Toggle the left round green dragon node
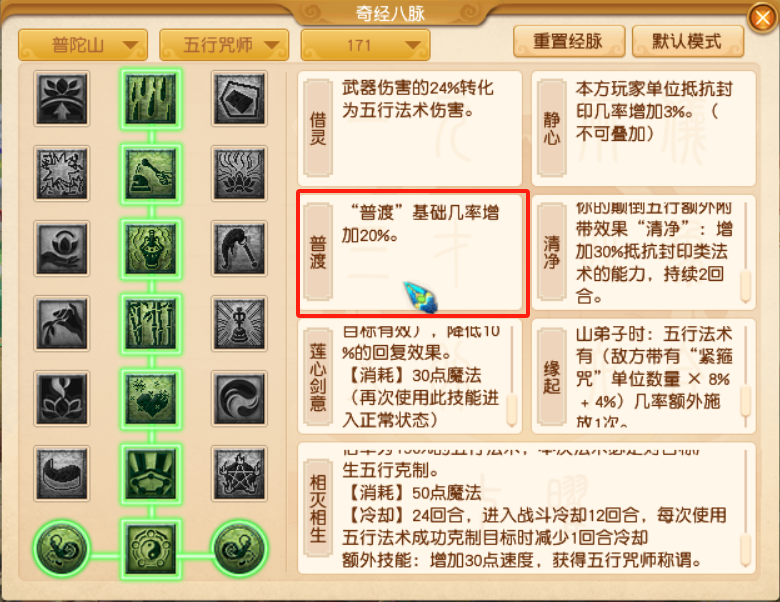This screenshot has height=602, width=780. [62, 549]
